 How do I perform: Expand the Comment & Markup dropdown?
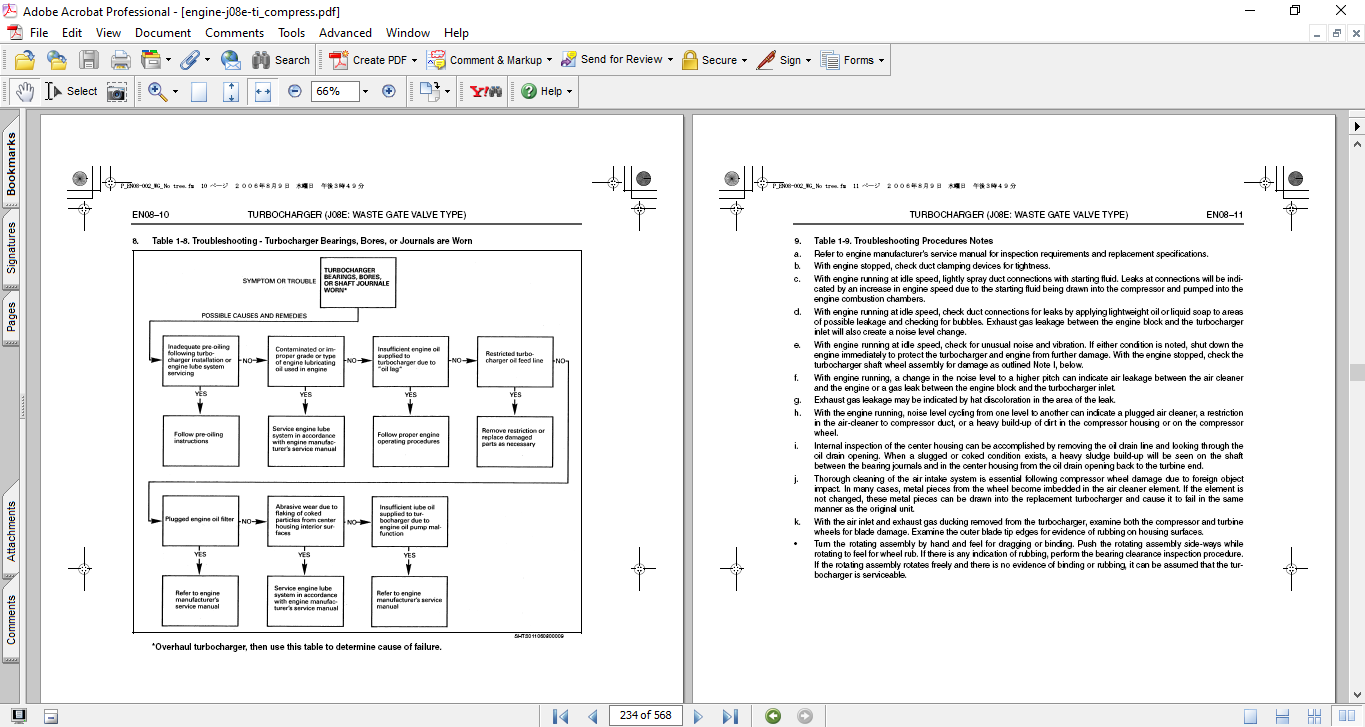coord(551,60)
